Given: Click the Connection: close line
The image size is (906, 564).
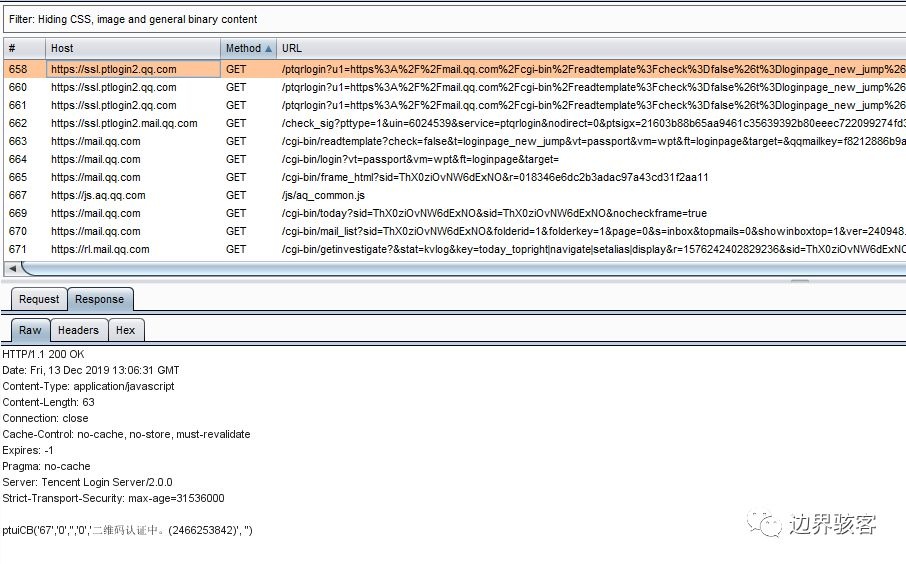Looking at the screenshot, I should tap(46, 418).
